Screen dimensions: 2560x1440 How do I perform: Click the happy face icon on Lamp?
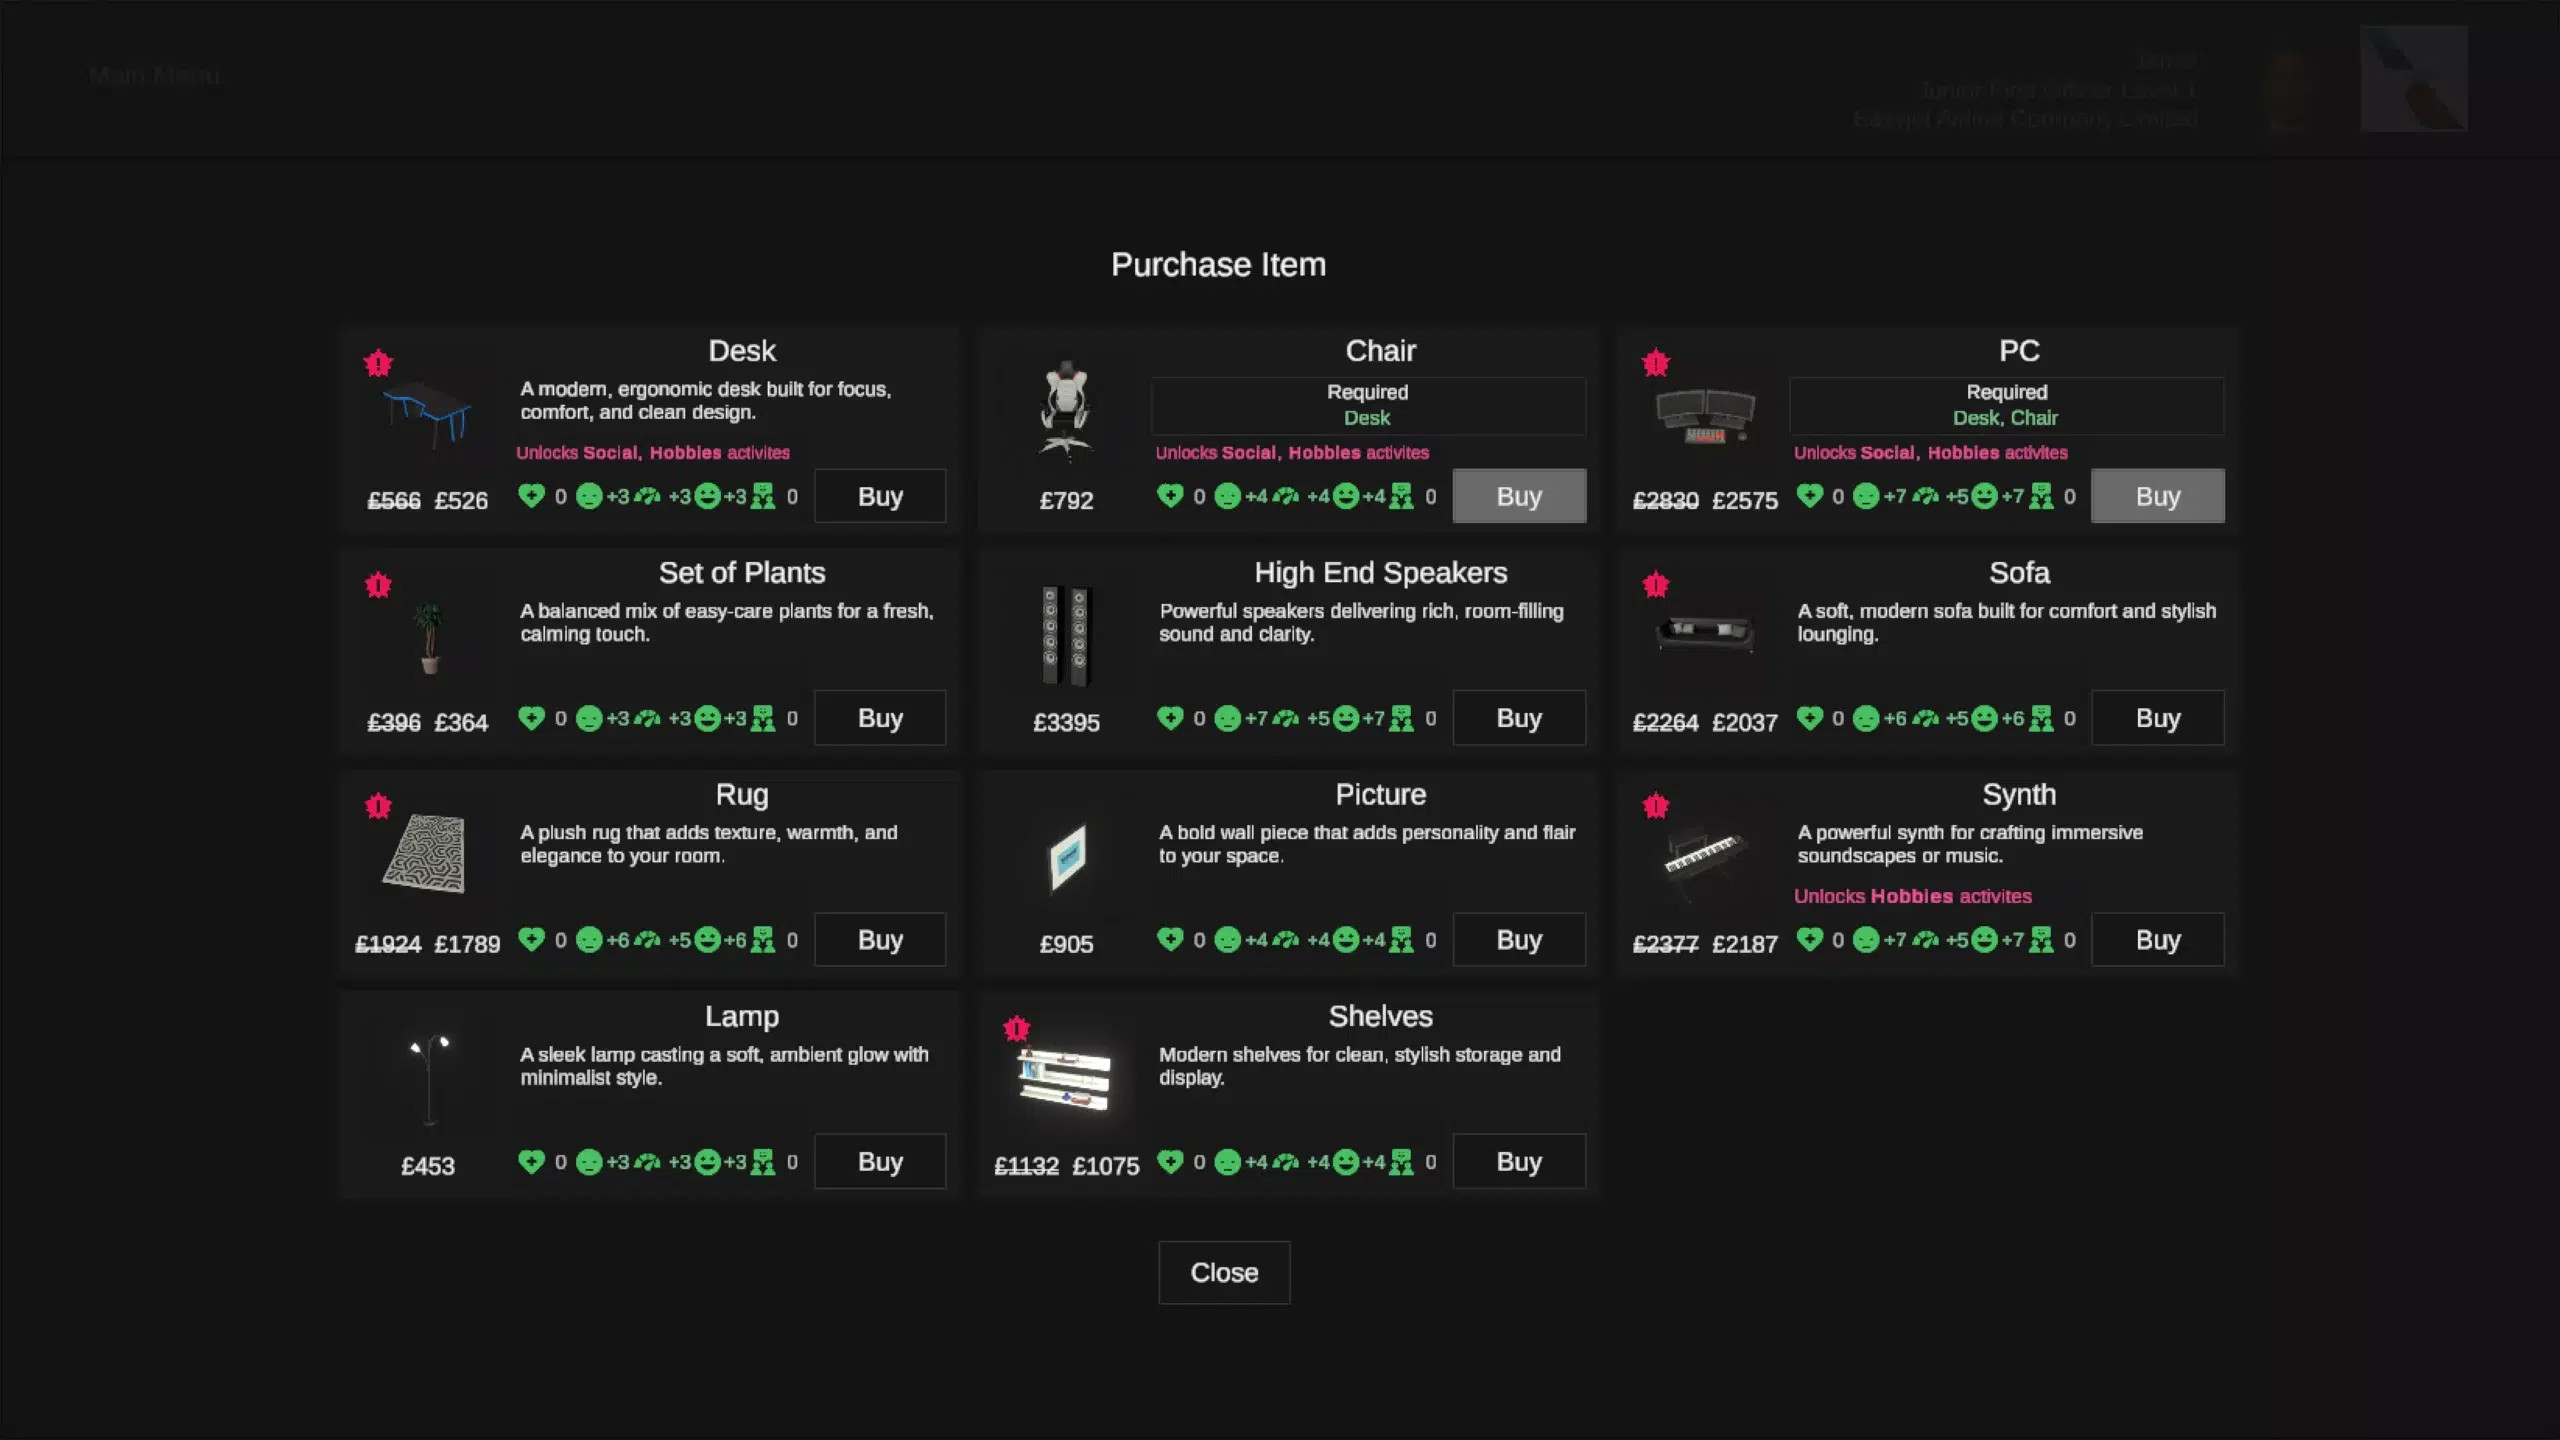coord(707,1162)
